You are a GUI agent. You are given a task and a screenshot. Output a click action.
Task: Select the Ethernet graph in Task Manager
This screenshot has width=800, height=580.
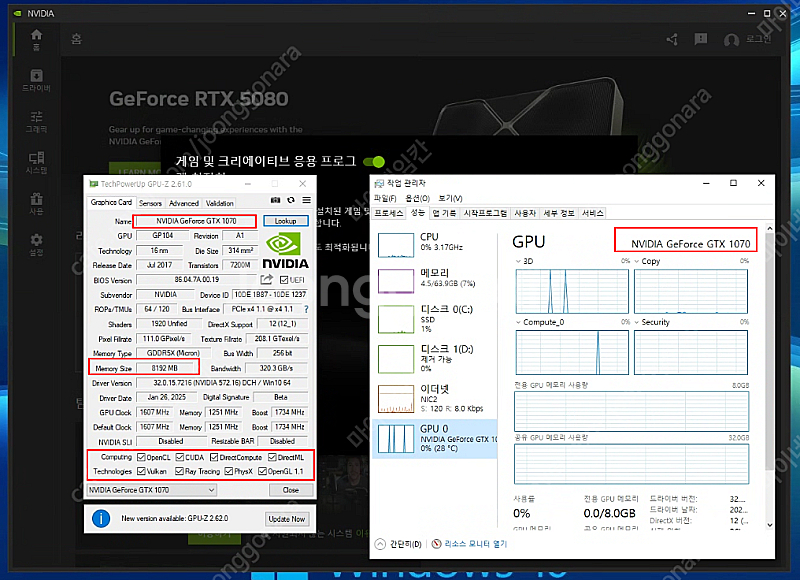point(395,398)
